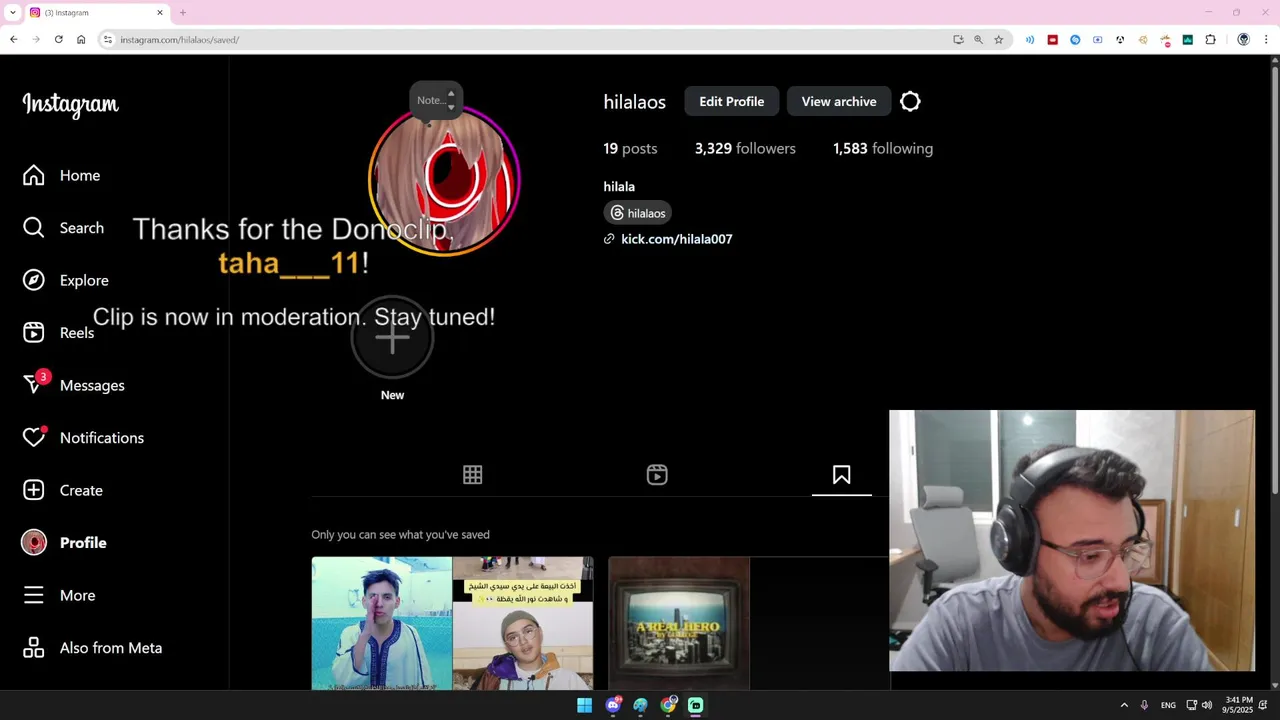This screenshot has height=720, width=1280.
Task: Click the browser zoom magnifier icon
Action: click(x=978, y=39)
